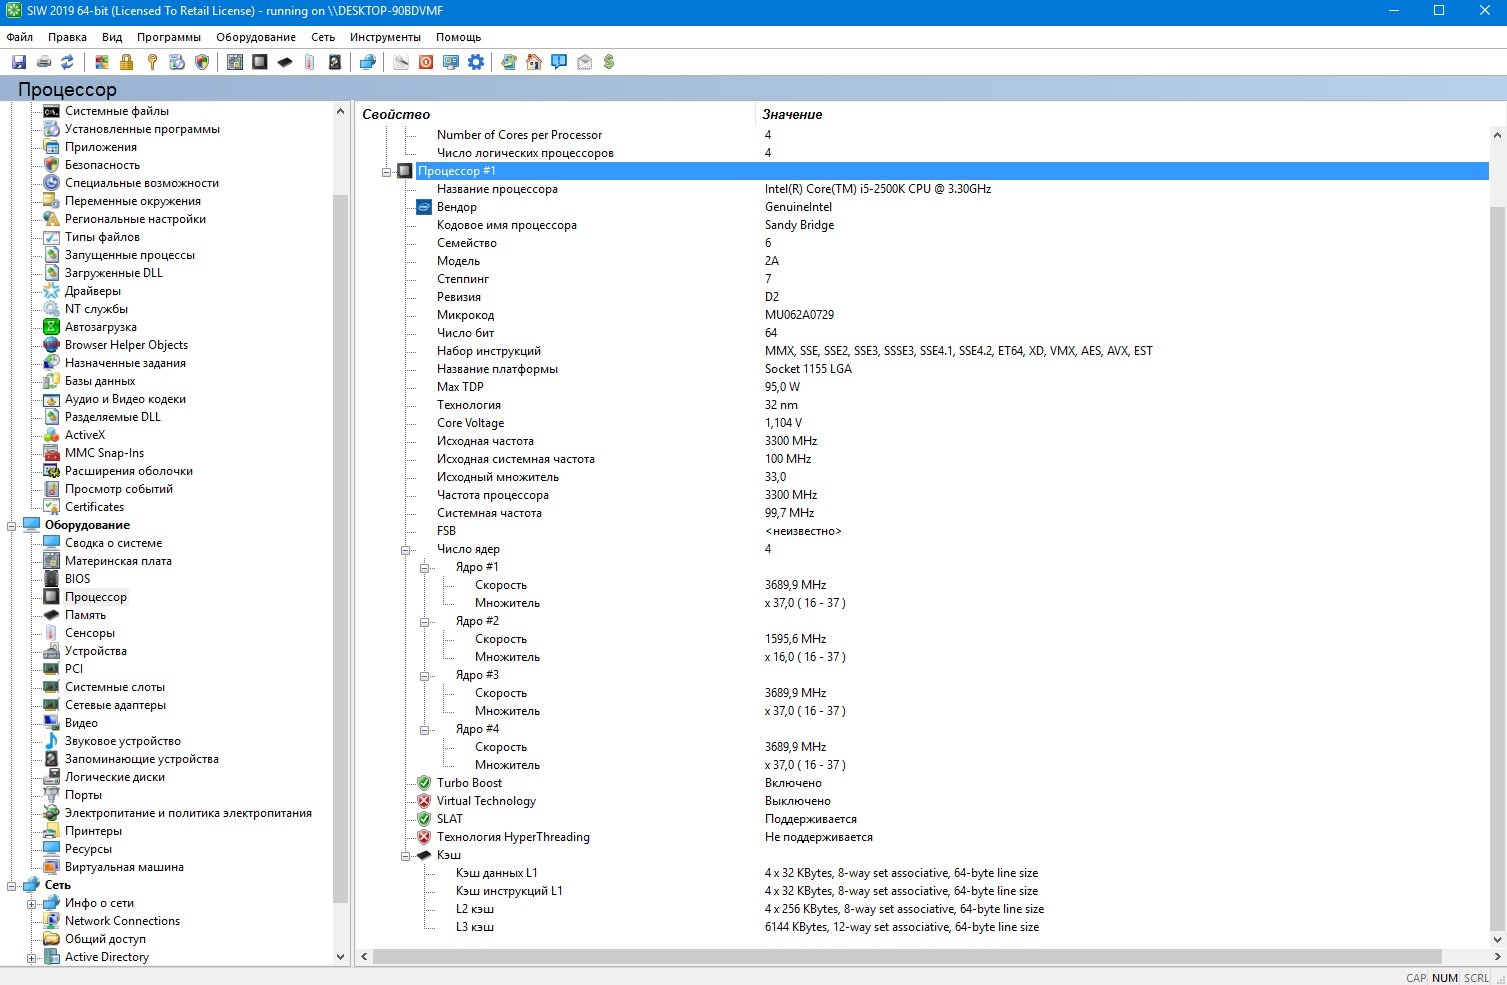Select Материнская плата in the tree
The width and height of the screenshot is (1507, 985).
click(x=118, y=561)
